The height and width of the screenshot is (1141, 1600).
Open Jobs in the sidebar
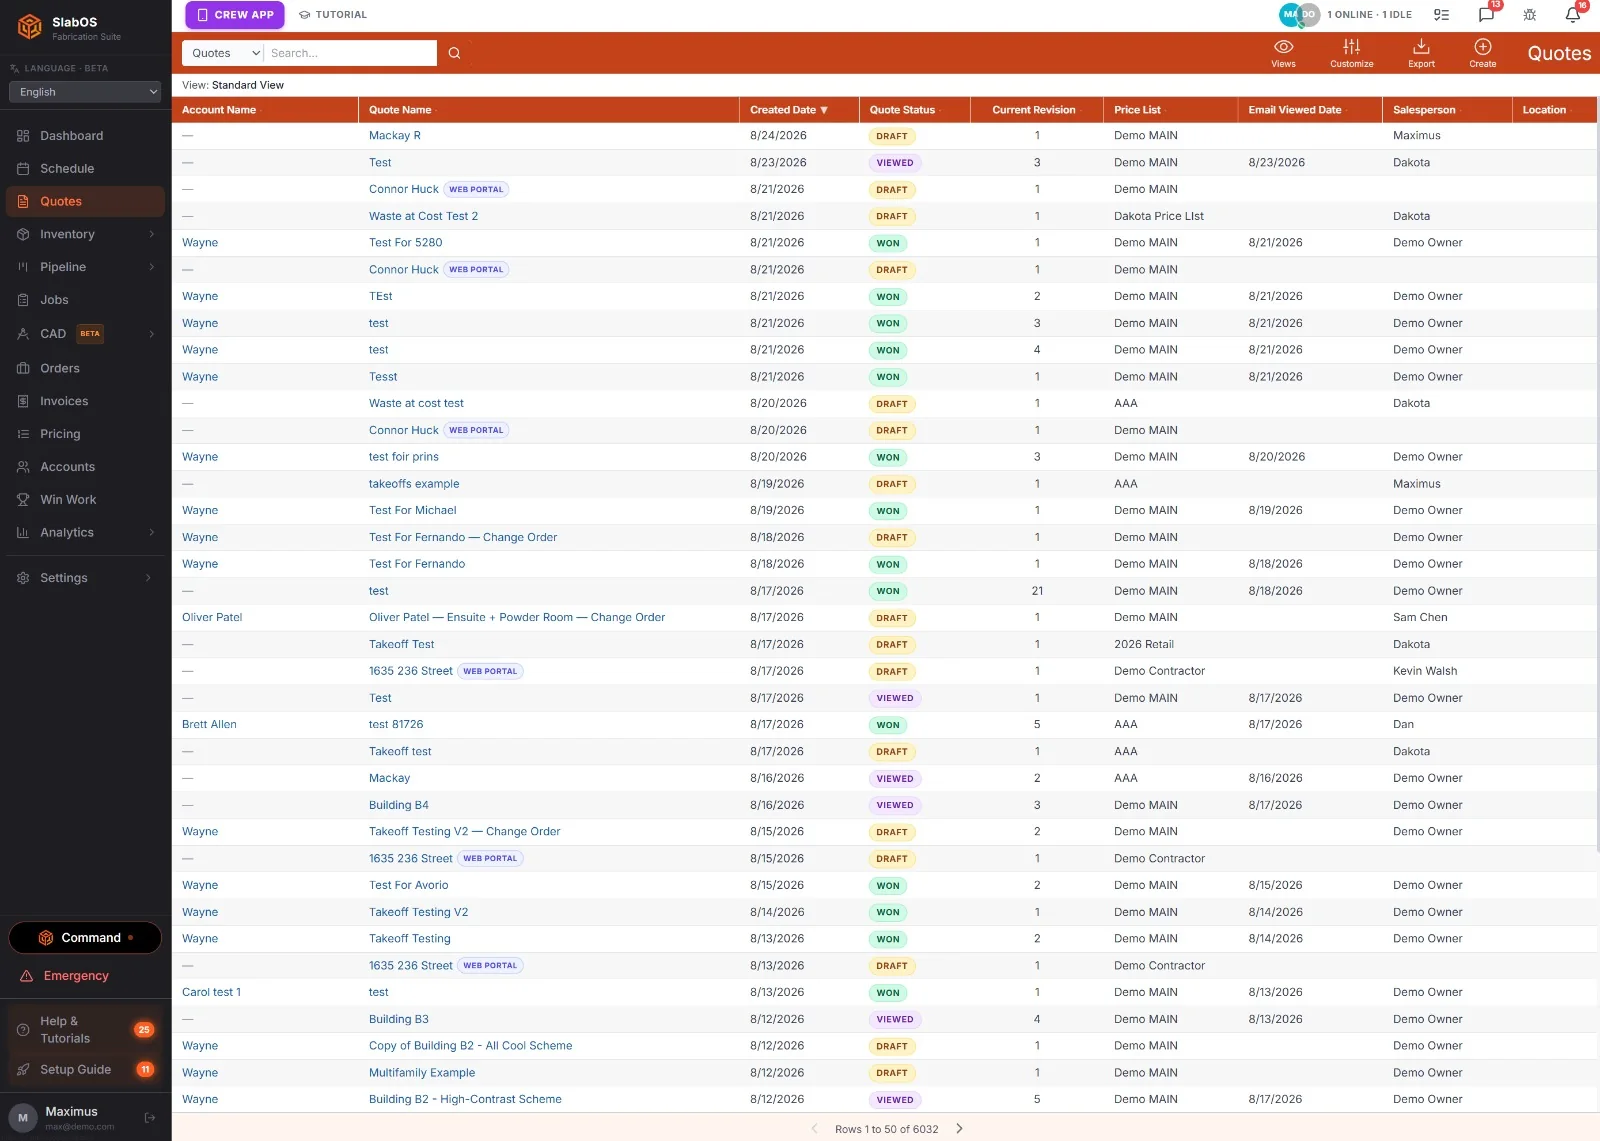[85, 300]
